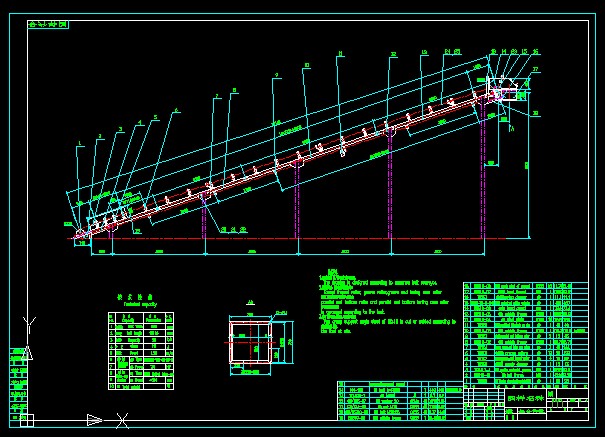Select the Technical capacity table
605x437 pixels.
140,352
